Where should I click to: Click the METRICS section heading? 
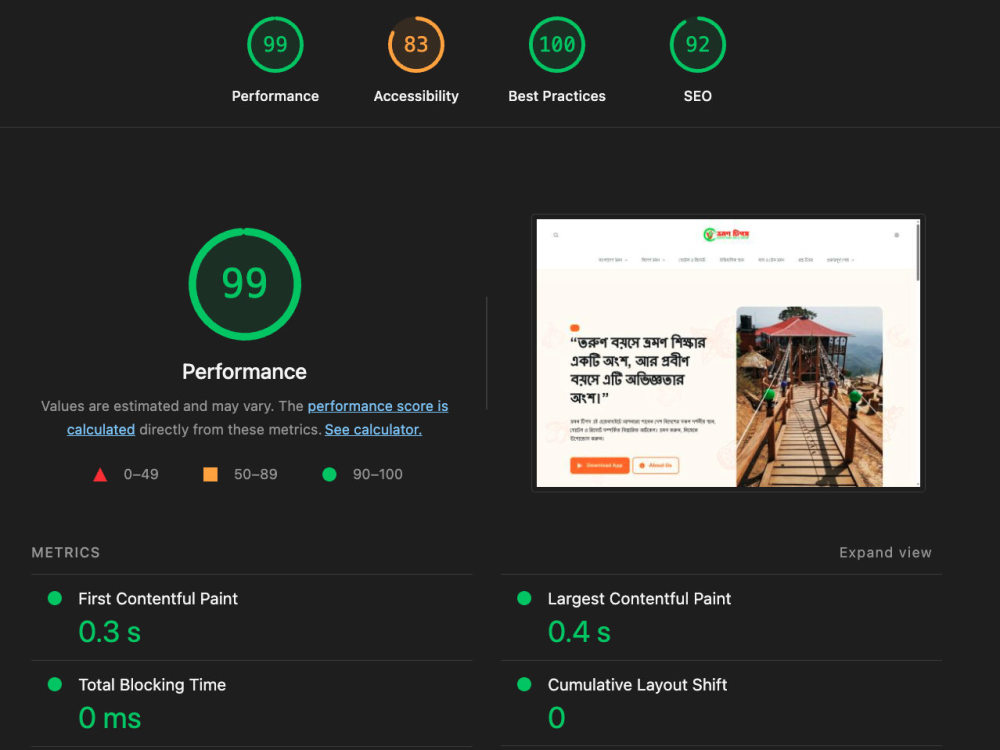coord(66,552)
